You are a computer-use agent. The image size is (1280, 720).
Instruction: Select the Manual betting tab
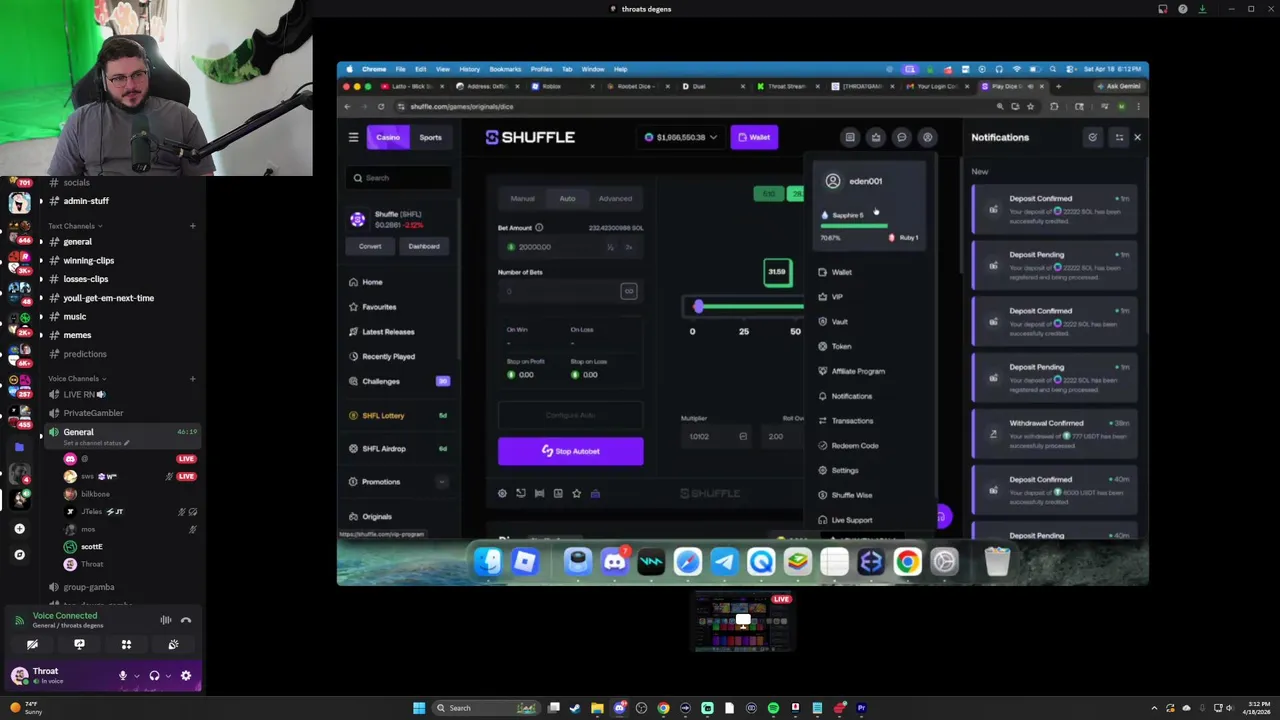(x=523, y=198)
